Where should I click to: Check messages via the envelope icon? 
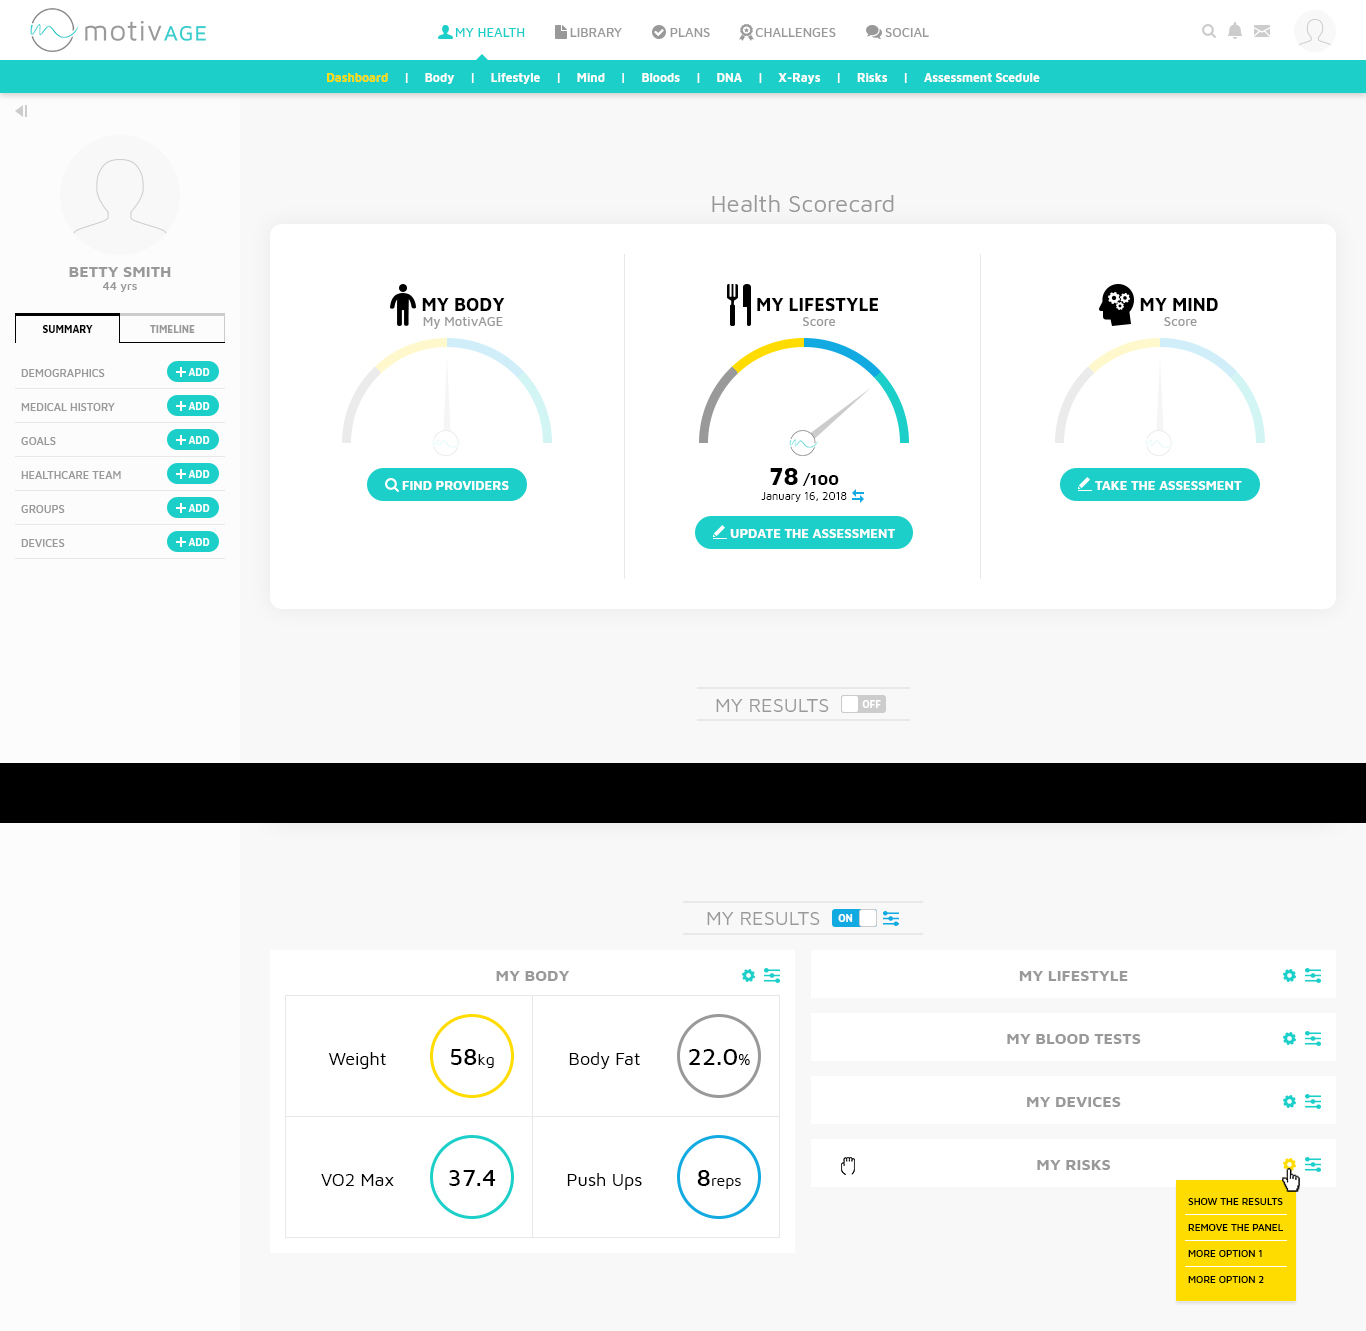click(x=1262, y=31)
